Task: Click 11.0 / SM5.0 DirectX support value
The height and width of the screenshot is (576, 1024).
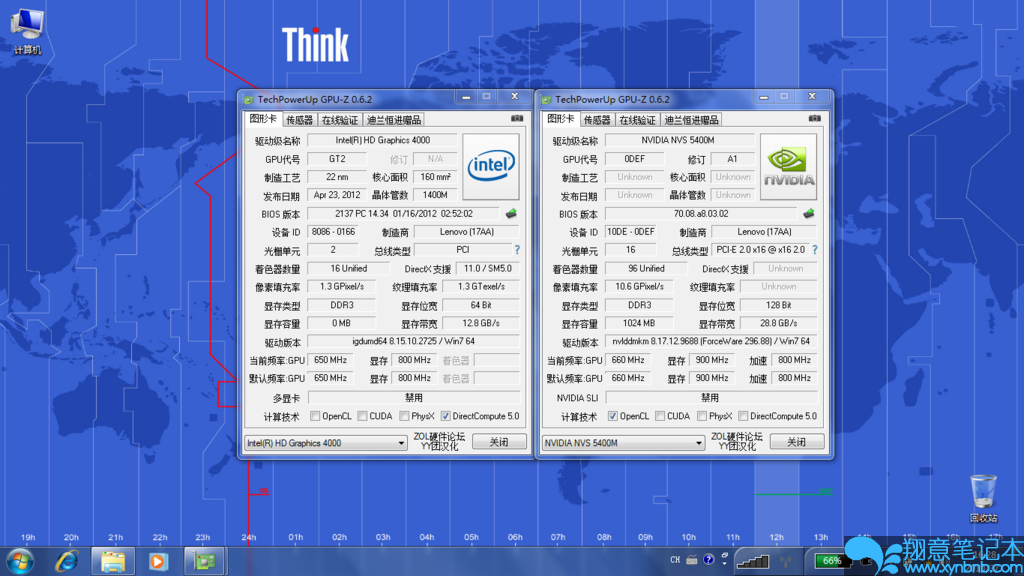Action: point(488,268)
